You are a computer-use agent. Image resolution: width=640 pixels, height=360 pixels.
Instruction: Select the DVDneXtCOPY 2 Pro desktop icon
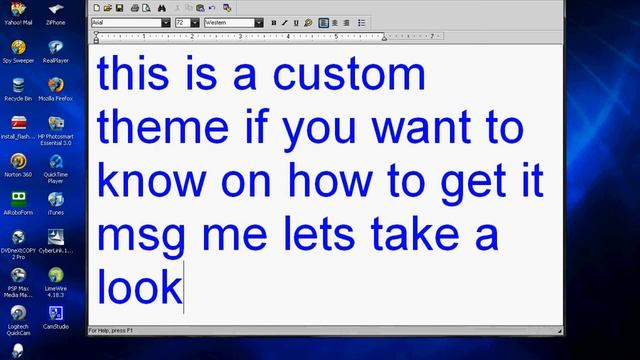click(18, 244)
